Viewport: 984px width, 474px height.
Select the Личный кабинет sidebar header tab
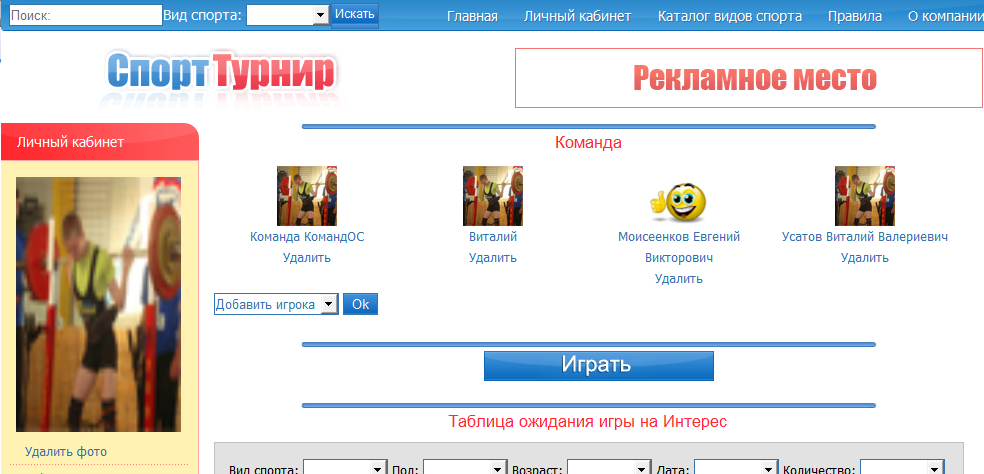coord(100,142)
